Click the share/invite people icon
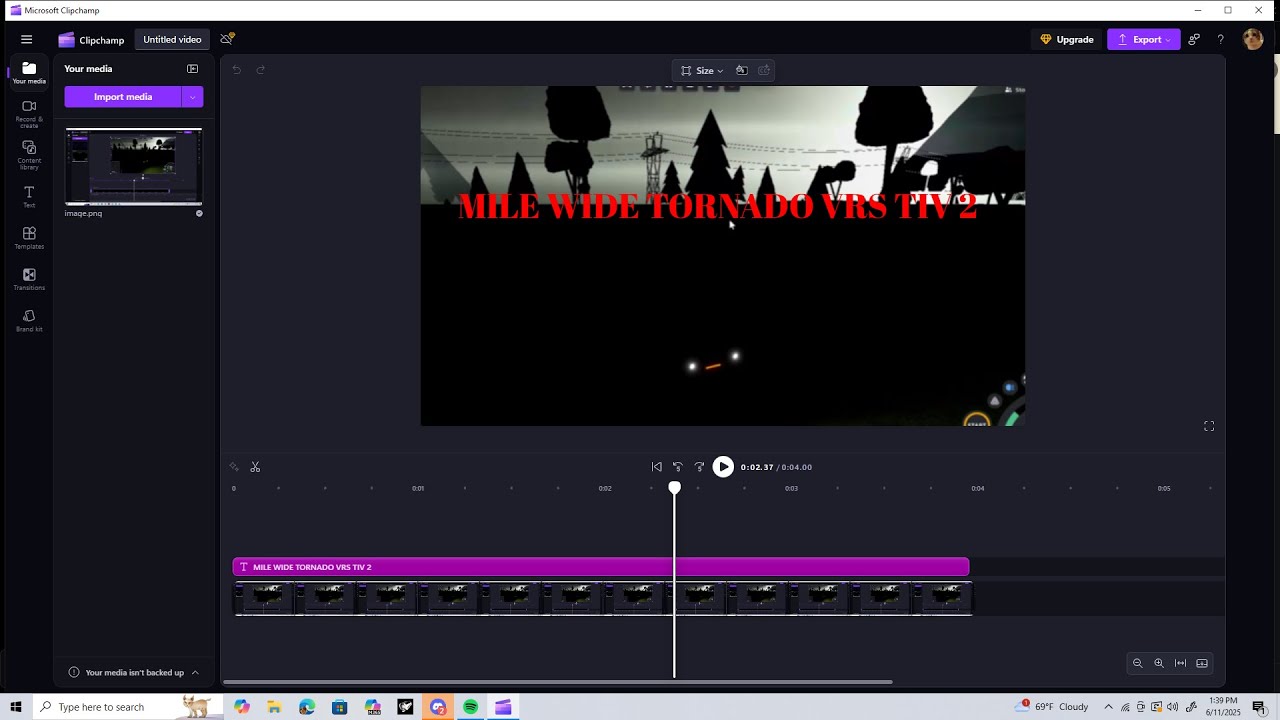 coord(1194,40)
